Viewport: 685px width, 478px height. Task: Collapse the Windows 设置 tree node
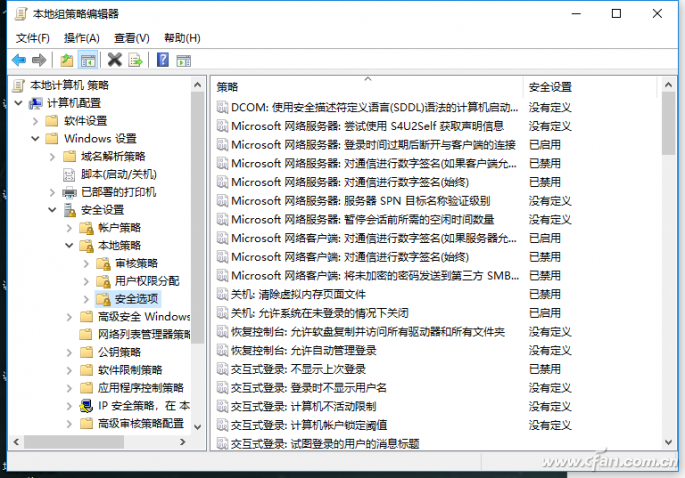click(x=35, y=139)
